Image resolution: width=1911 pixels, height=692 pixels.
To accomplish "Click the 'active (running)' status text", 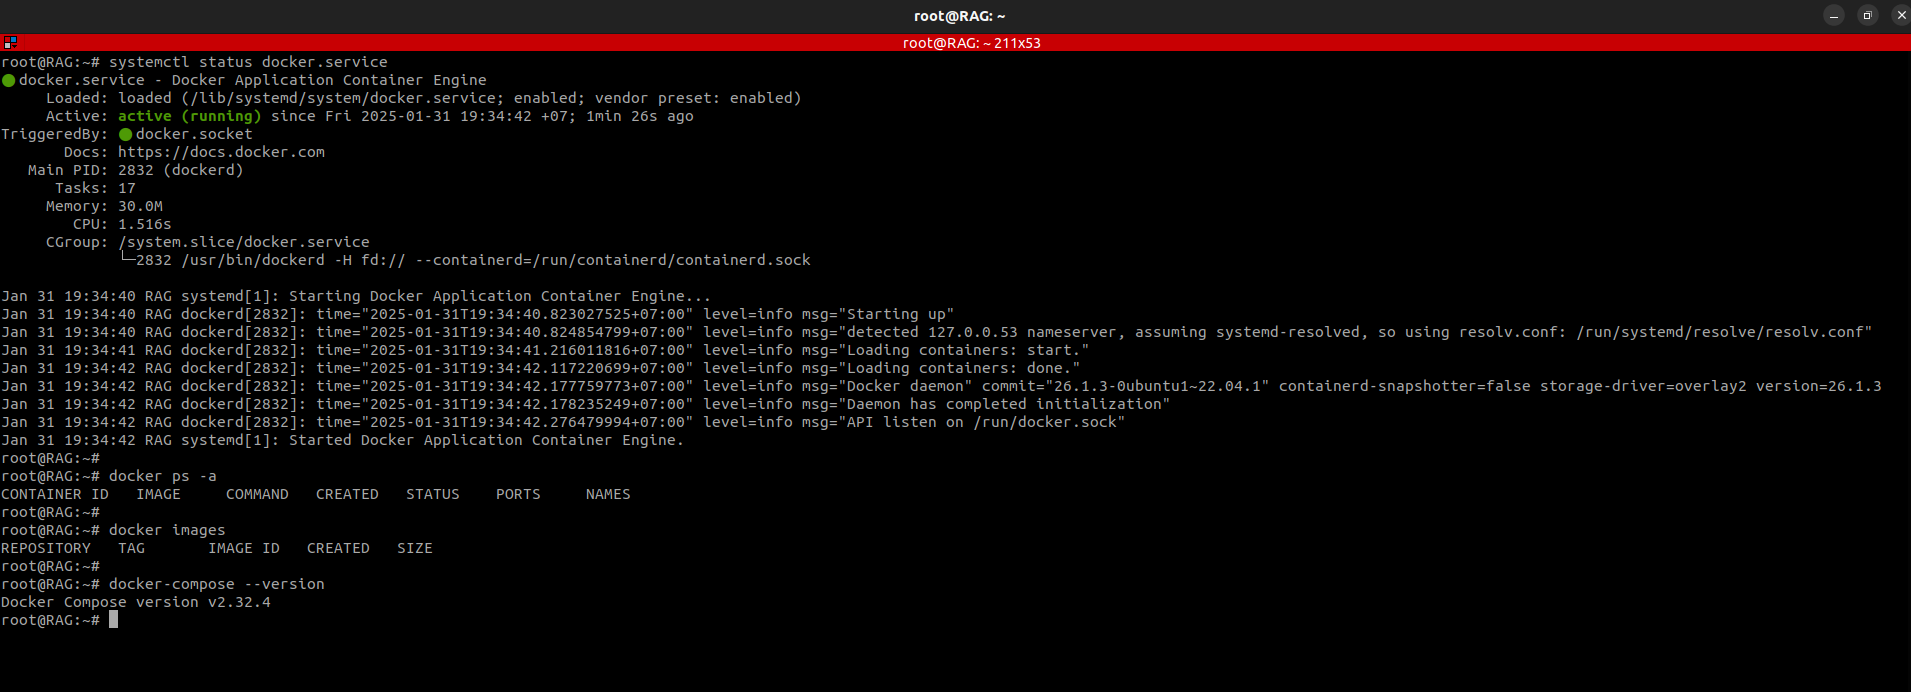I will tap(190, 116).
